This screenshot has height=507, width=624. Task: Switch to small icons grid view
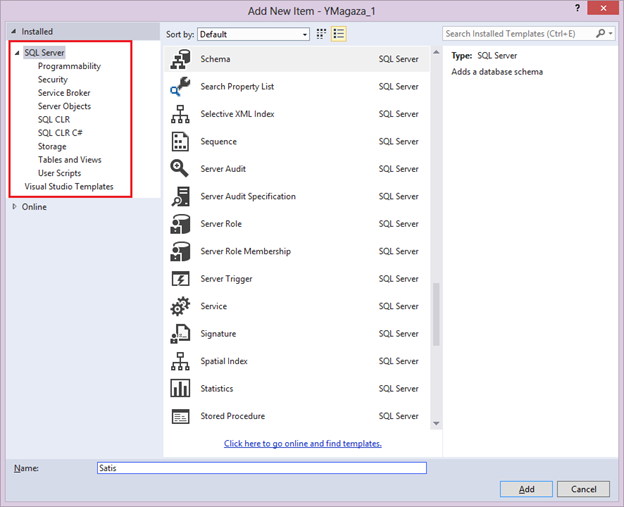click(321, 34)
